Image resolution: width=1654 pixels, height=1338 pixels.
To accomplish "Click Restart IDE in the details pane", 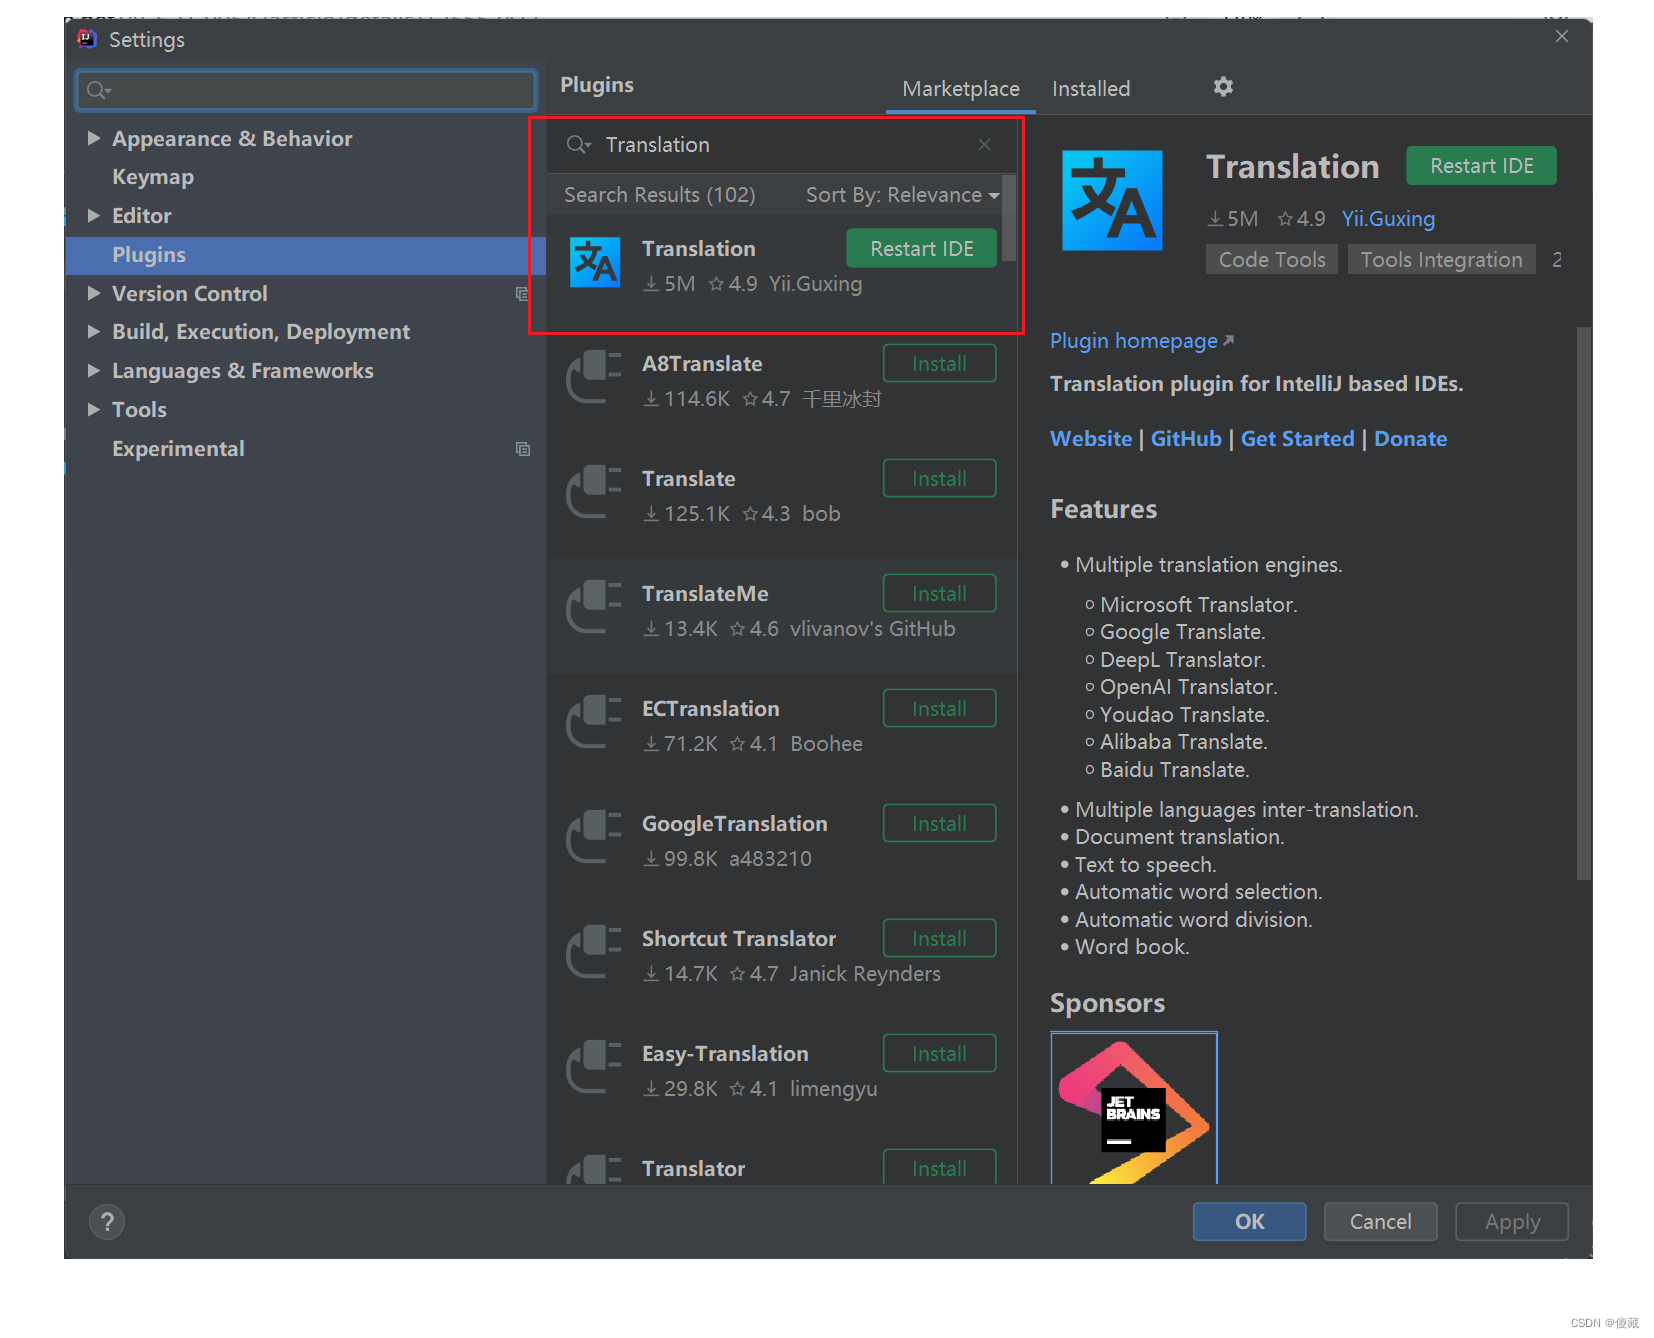I will point(1481,166).
